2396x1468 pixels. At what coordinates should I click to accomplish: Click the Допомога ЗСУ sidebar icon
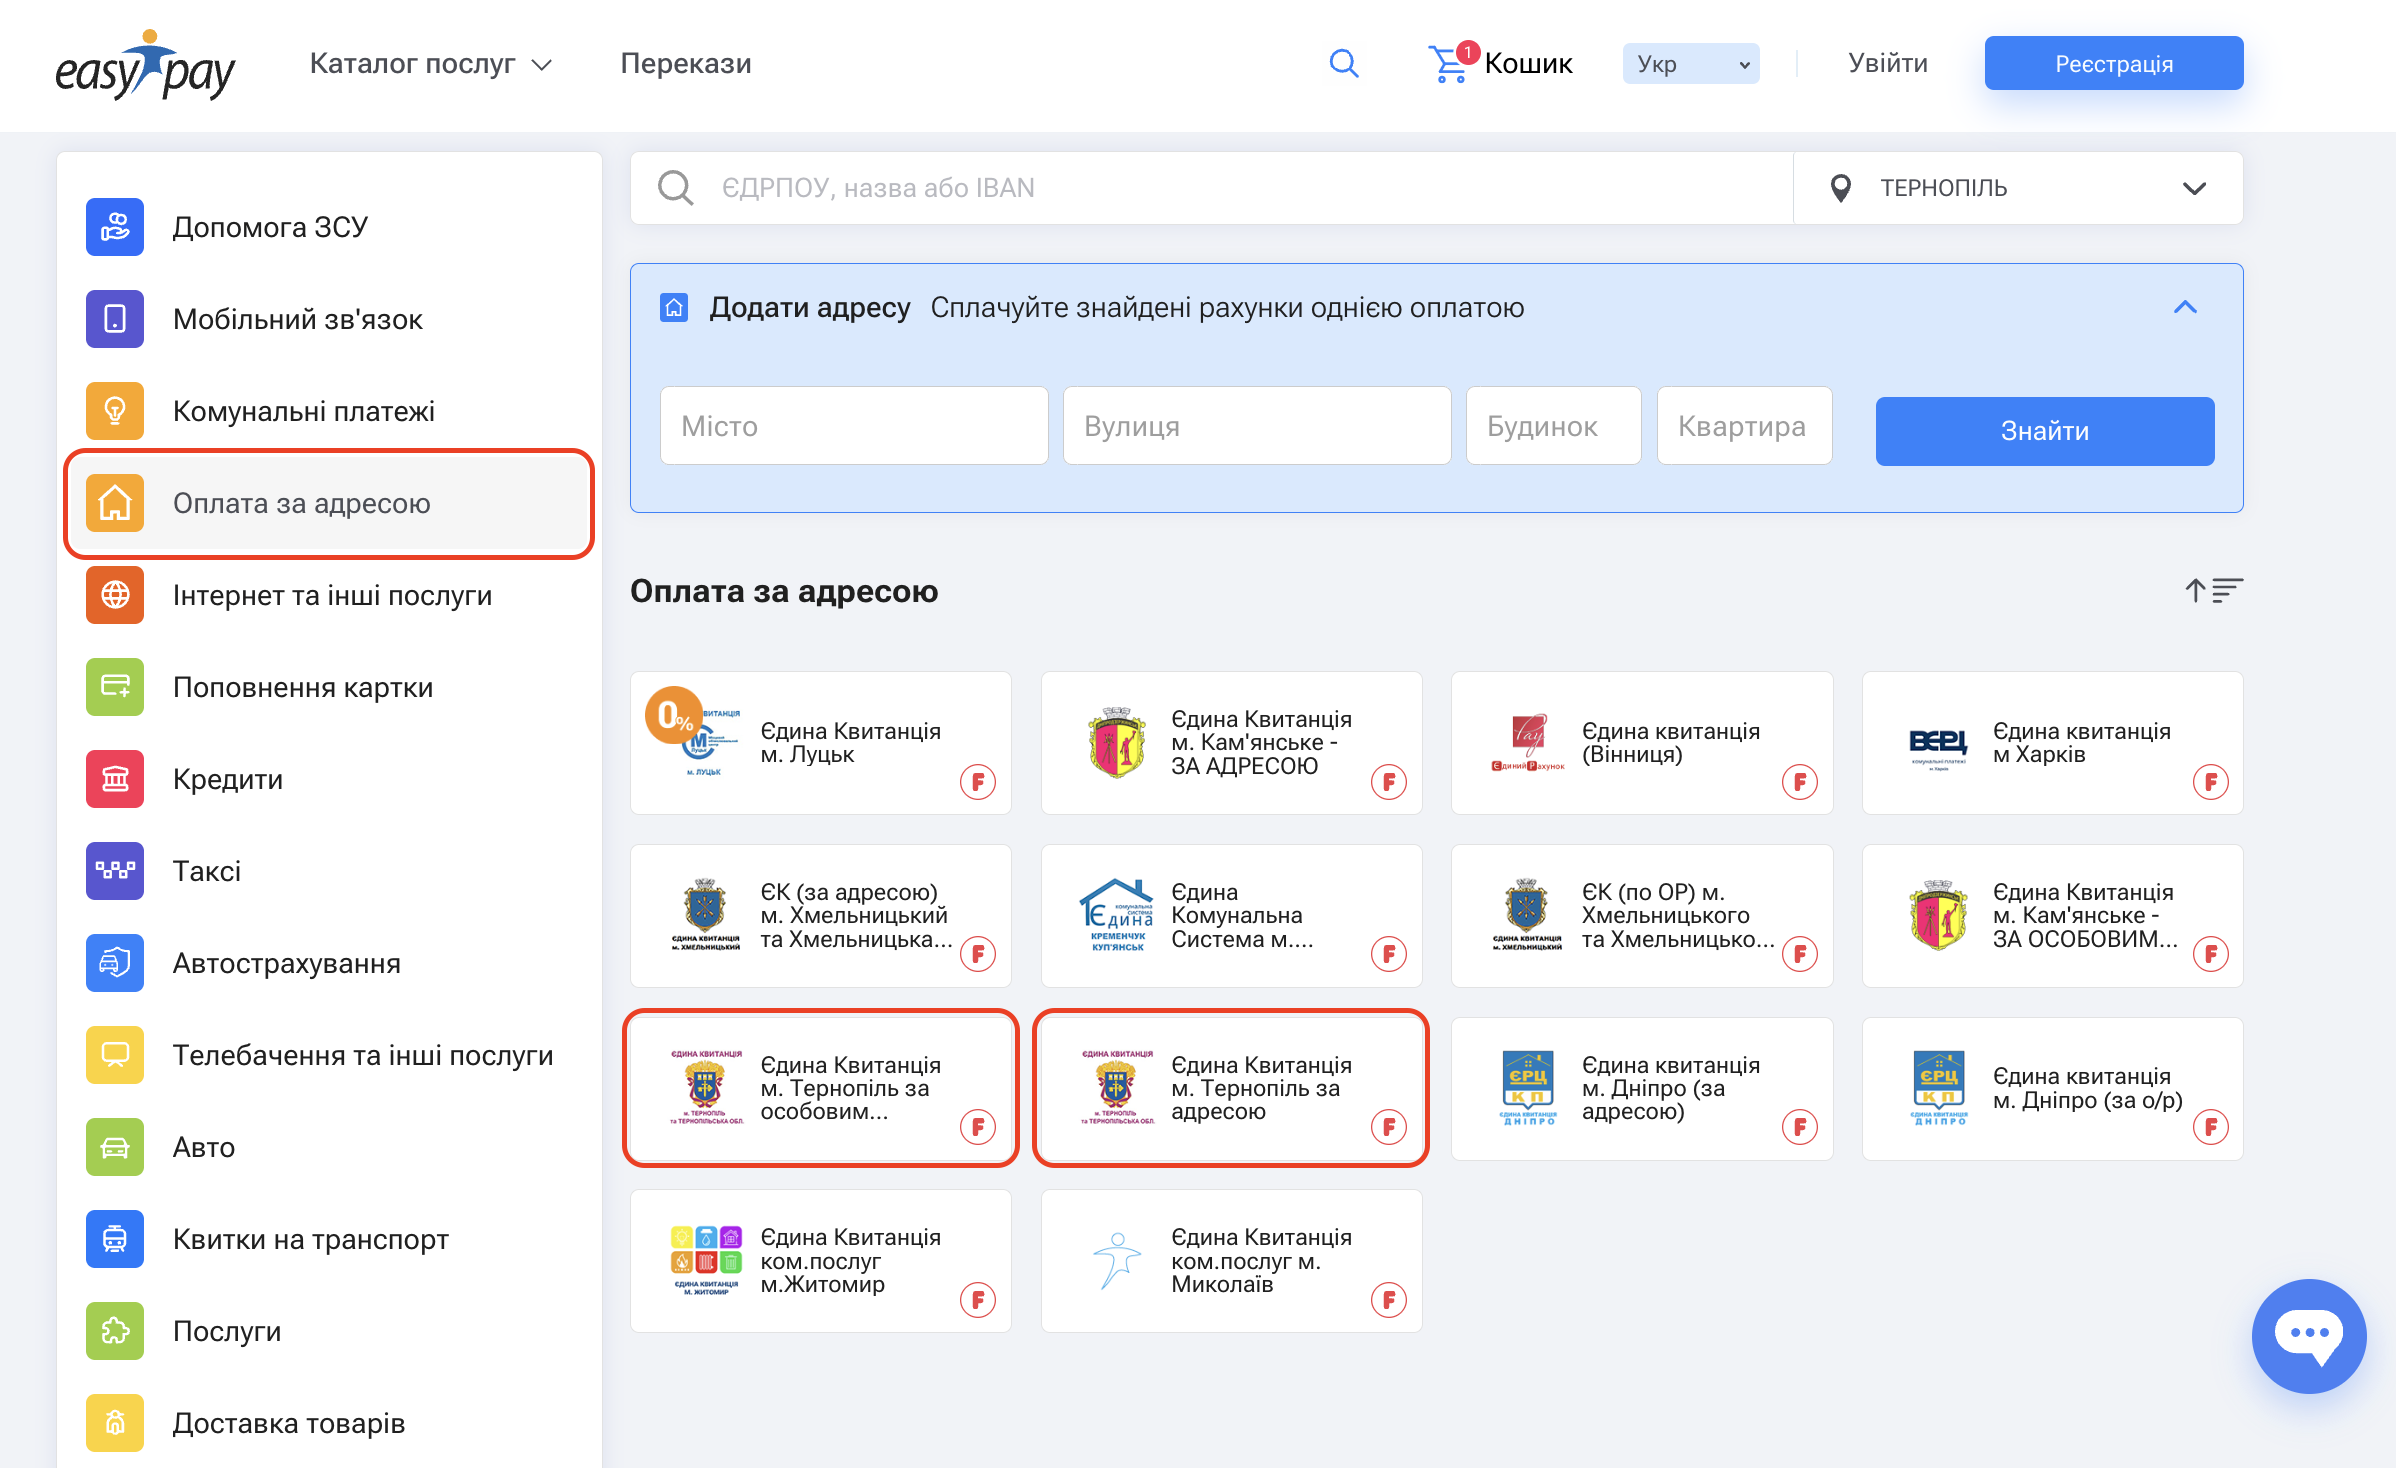115,227
